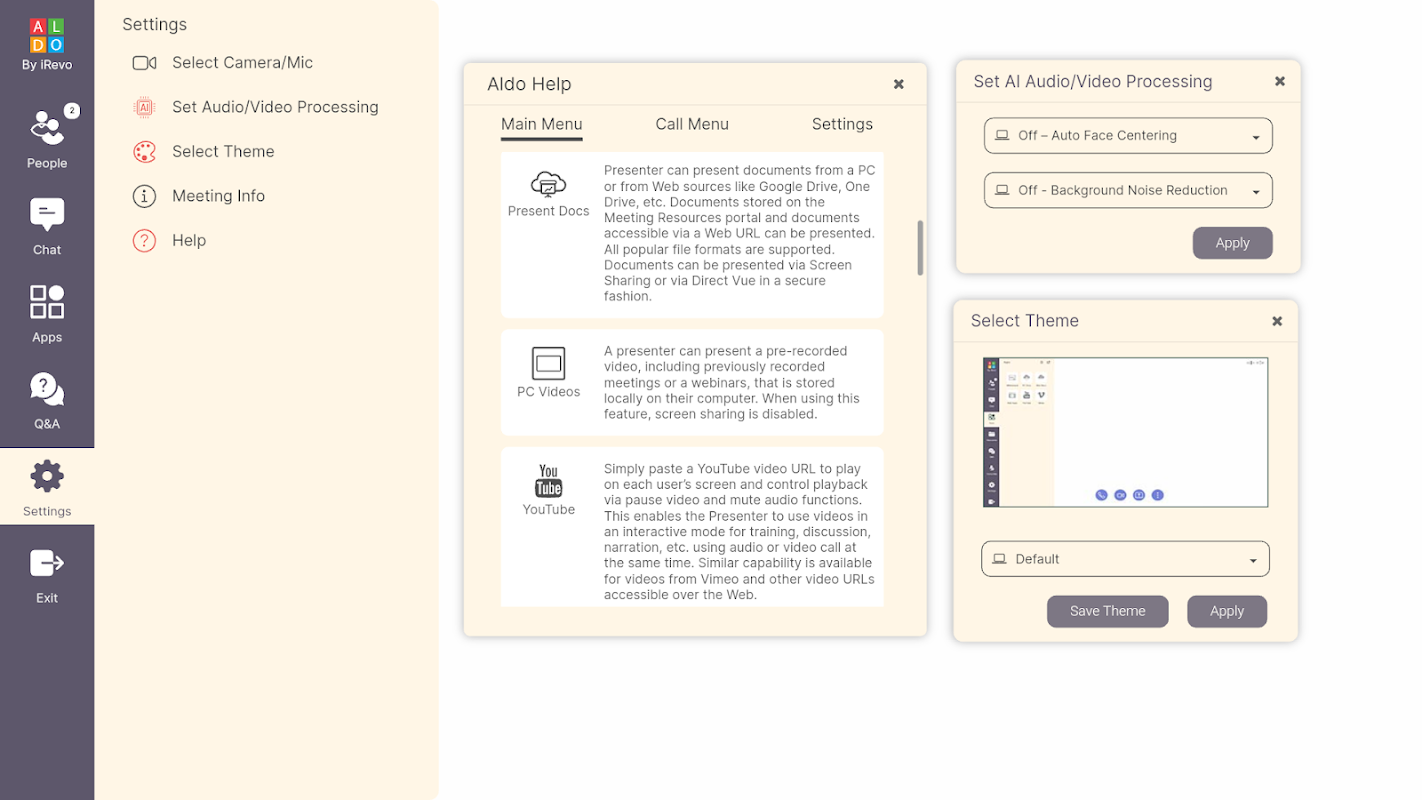The height and width of the screenshot is (800, 1422).
Task: Click the Aldo Help scrollbar
Action: coord(920,248)
